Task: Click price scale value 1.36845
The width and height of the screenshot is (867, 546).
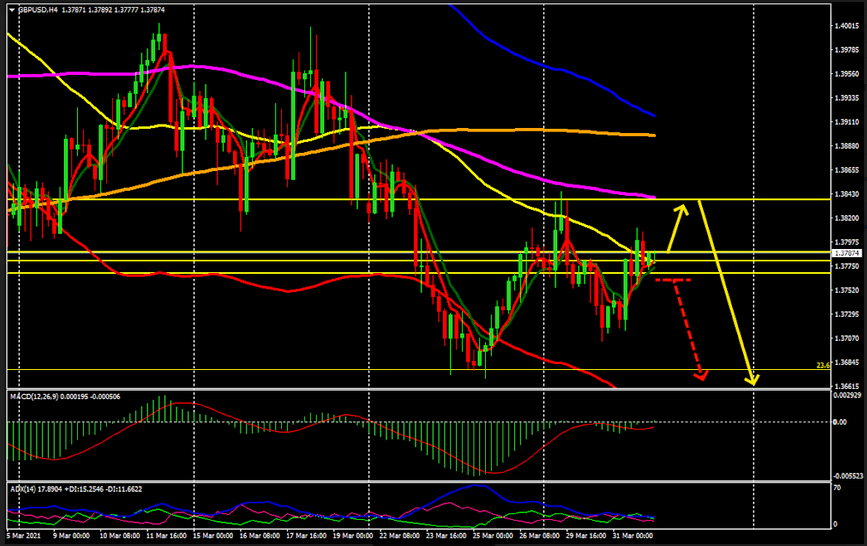Action: pos(847,362)
